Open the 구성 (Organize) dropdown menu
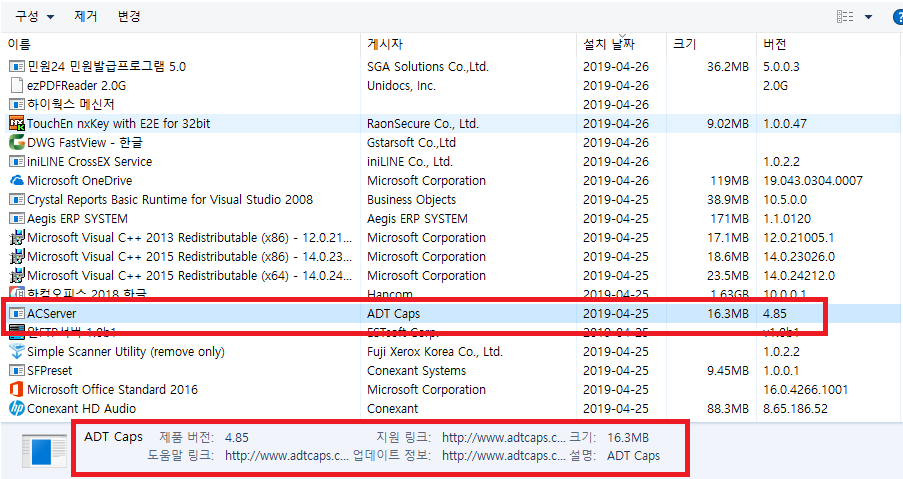 click(34, 16)
